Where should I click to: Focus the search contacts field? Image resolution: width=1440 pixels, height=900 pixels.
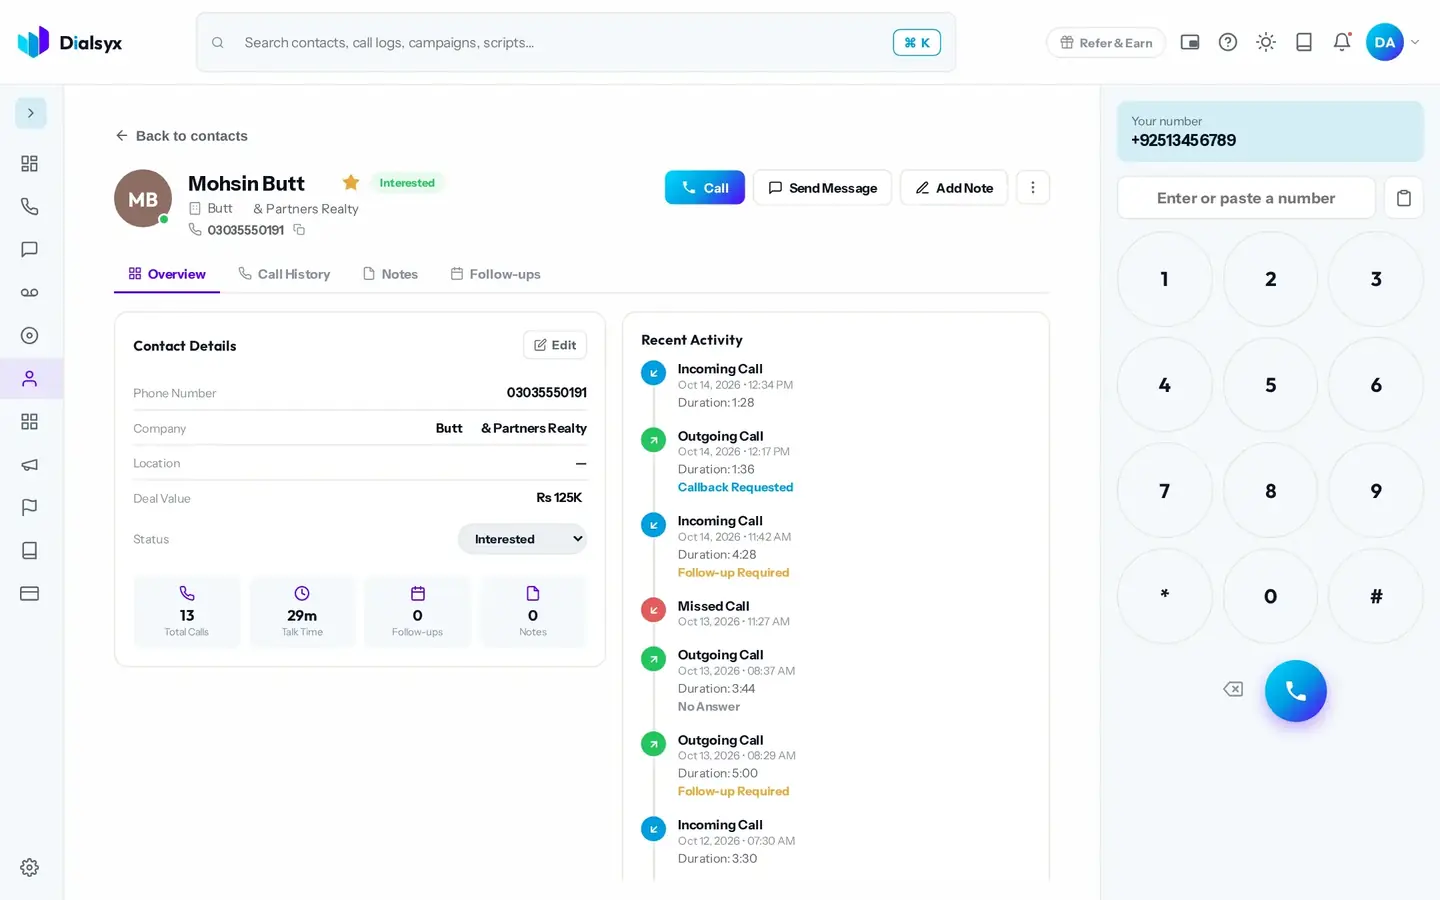(x=576, y=42)
